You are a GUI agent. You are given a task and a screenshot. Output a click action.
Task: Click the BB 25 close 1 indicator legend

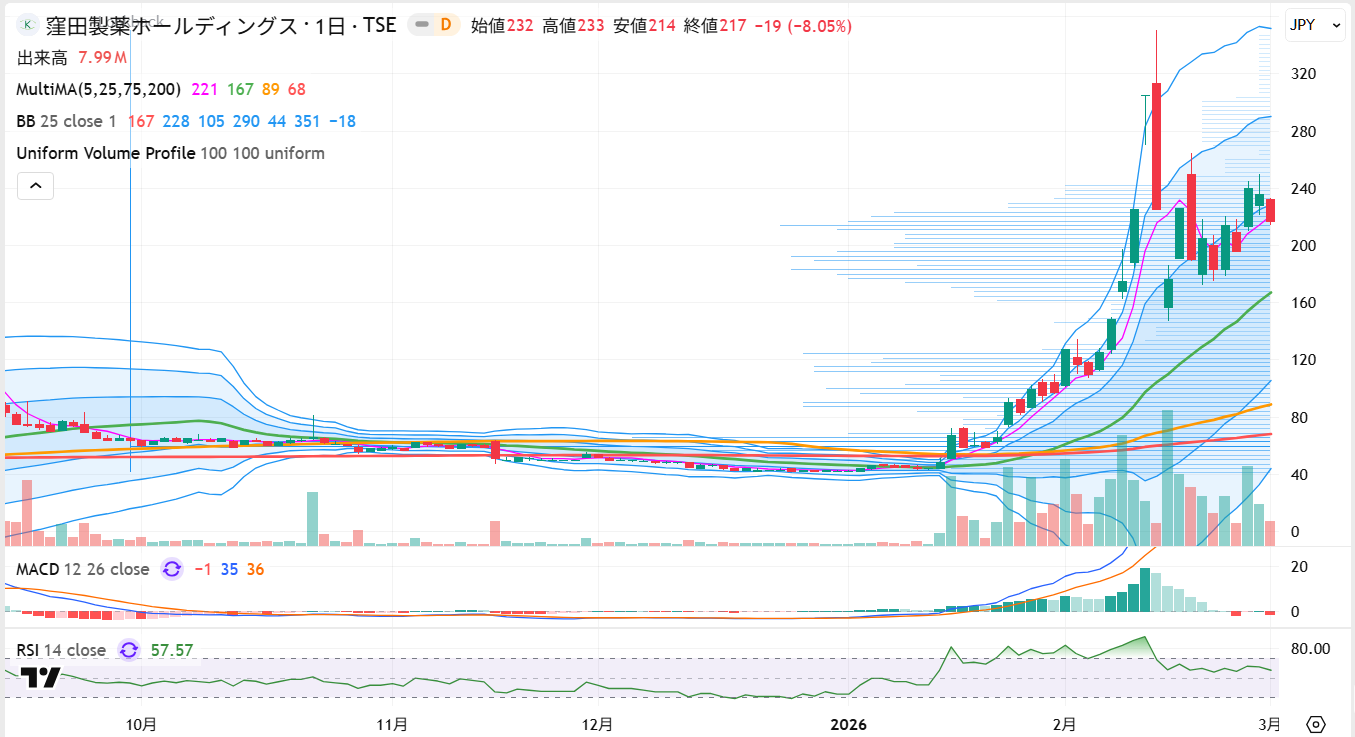(66, 121)
